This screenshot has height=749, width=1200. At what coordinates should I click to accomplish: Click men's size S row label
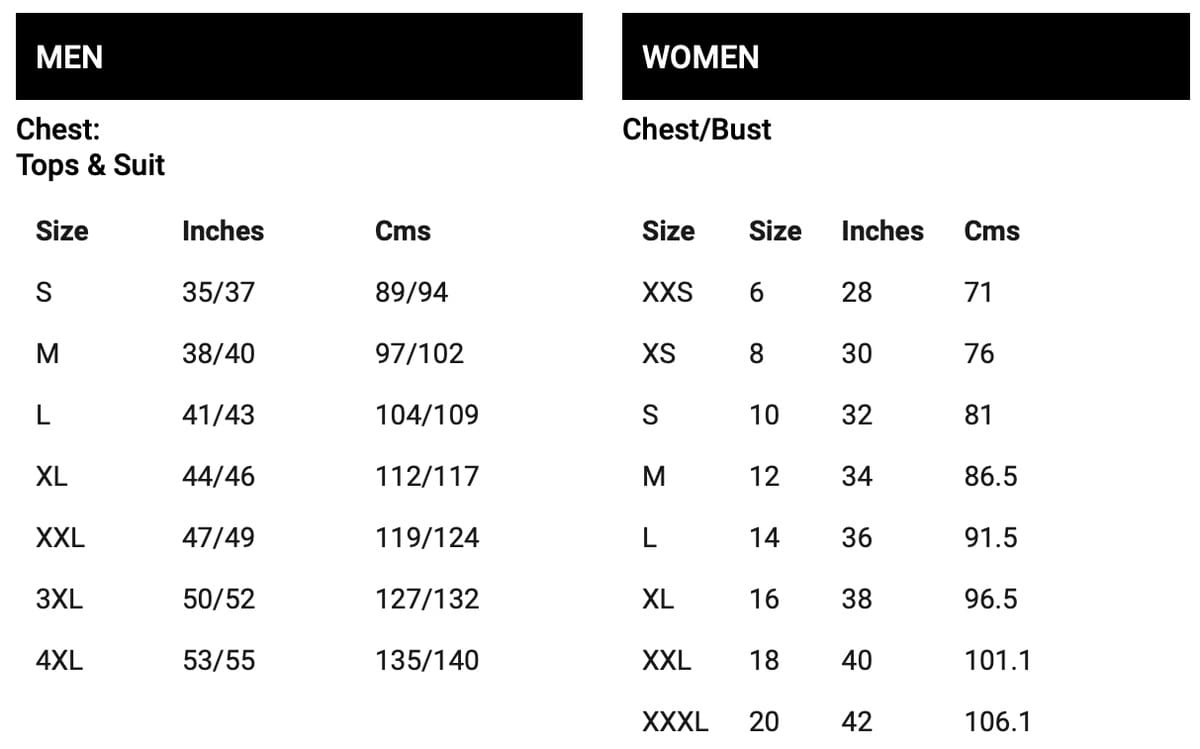43,293
